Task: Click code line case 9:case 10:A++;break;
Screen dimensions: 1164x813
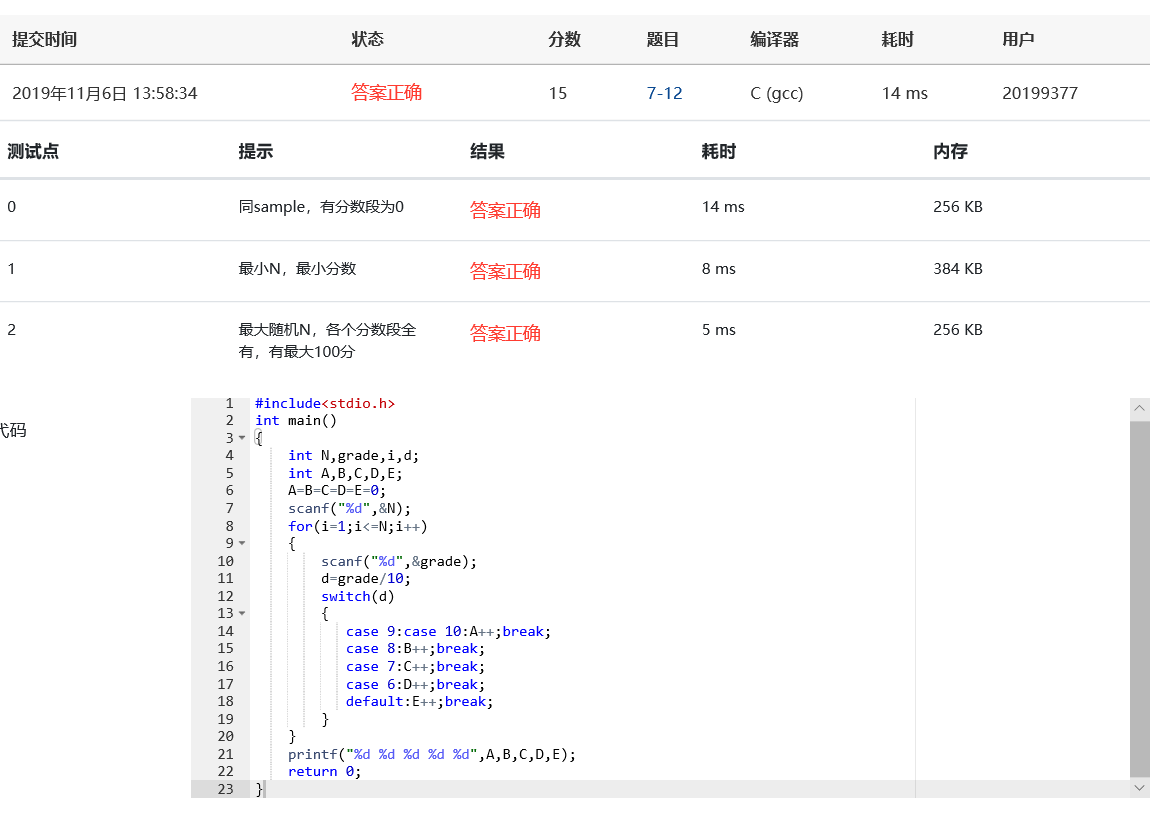Action: pos(448,631)
